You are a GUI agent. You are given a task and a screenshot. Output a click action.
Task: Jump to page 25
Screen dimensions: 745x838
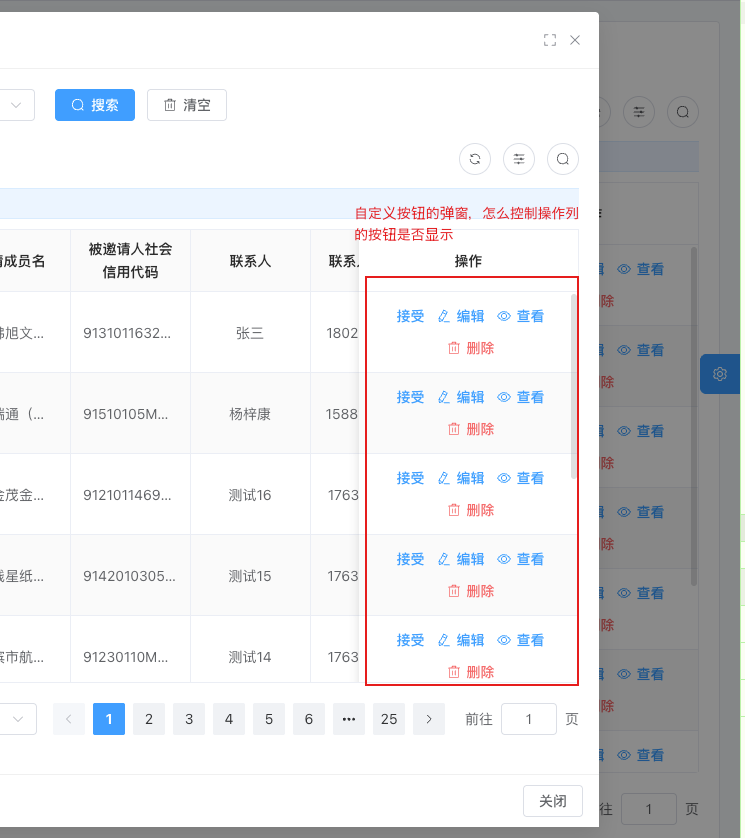(389, 719)
